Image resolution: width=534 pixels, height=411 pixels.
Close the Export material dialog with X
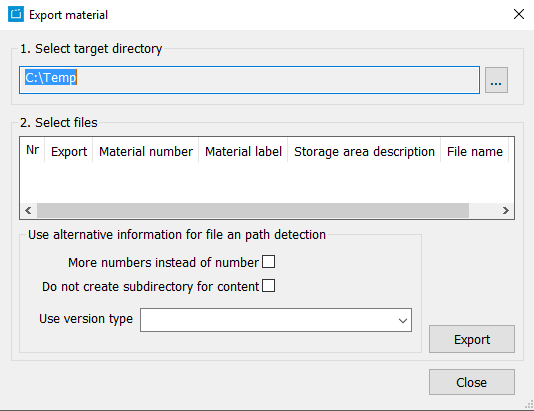[519, 14]
